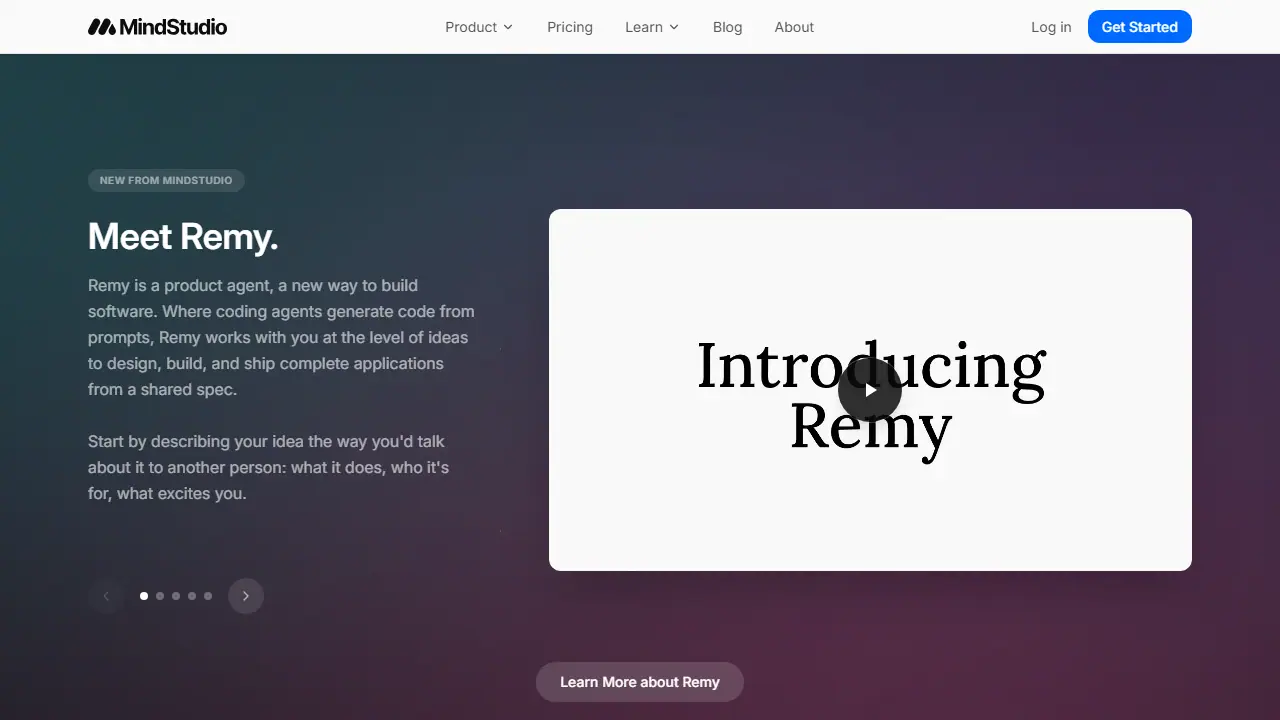This screenshot has height=720, width=1280.
Task: Select the fourth carousel dot
Action: (x=192, y=596)
